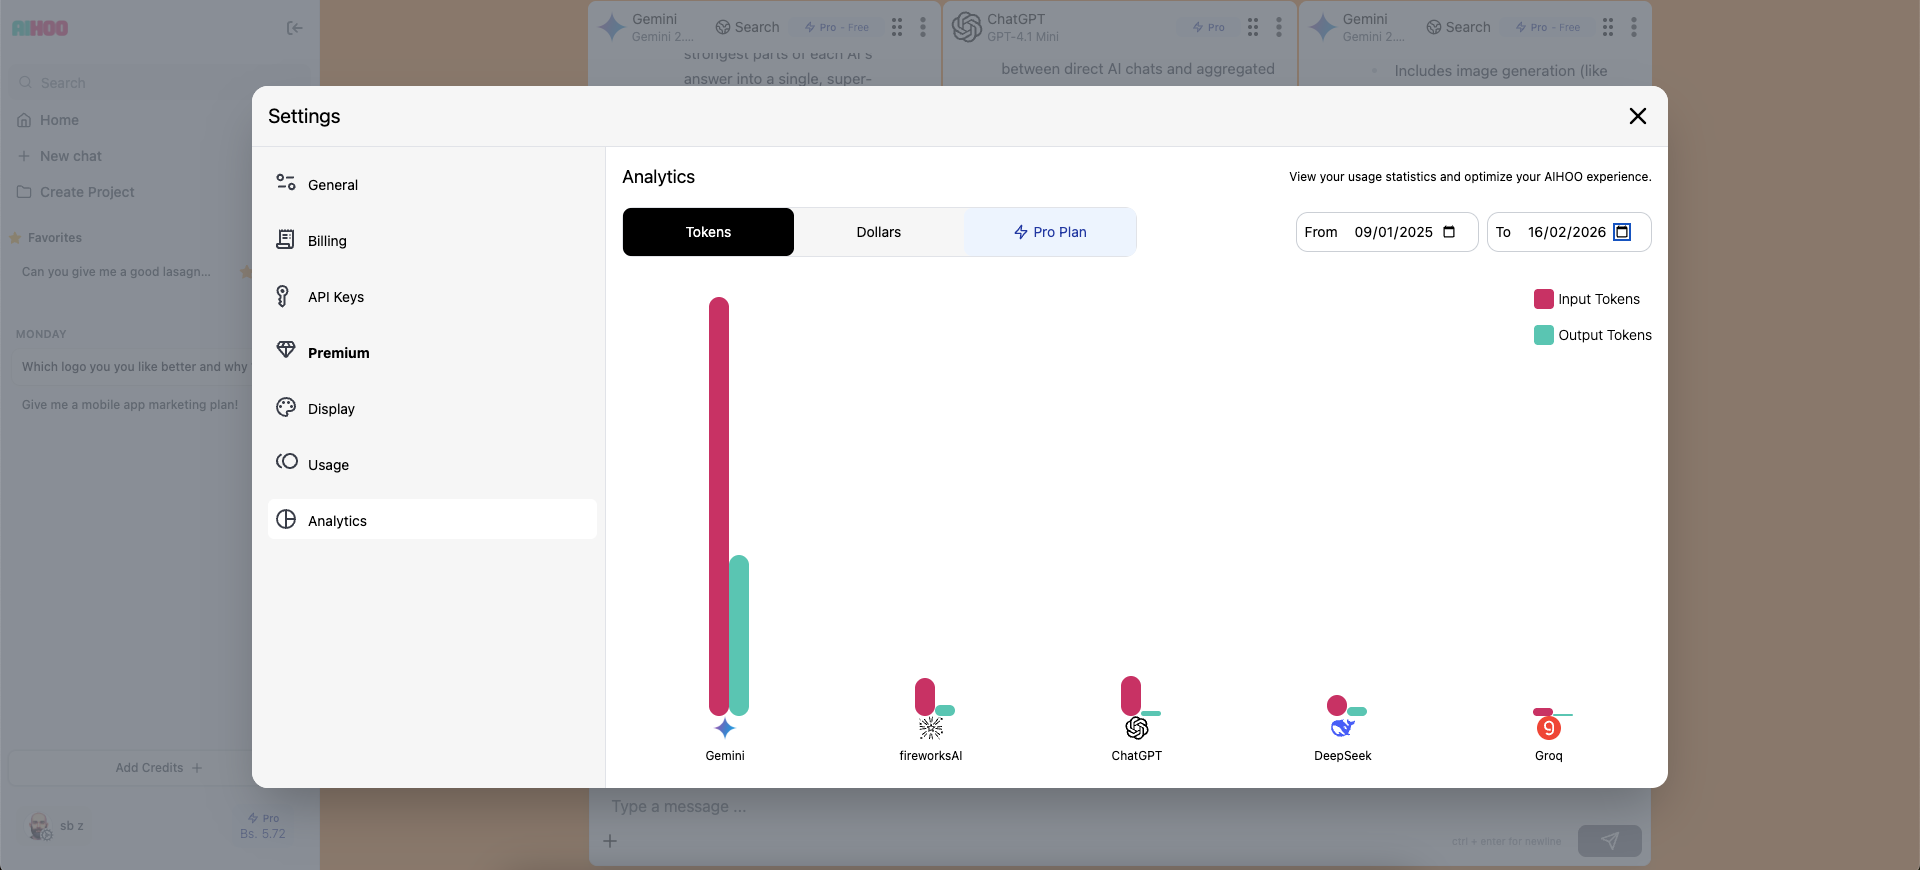Toggle Input Tokens legend swatch
Viewport: 1920px width, 870px height.
(1543, 299)
